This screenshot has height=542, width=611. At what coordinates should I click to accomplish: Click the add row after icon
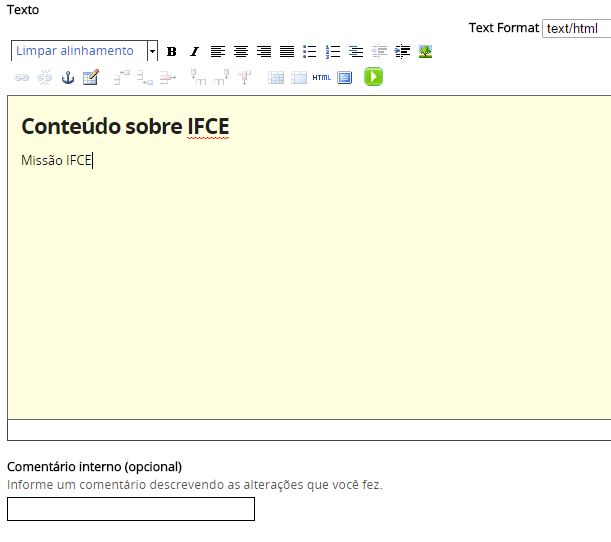[145, 78]
